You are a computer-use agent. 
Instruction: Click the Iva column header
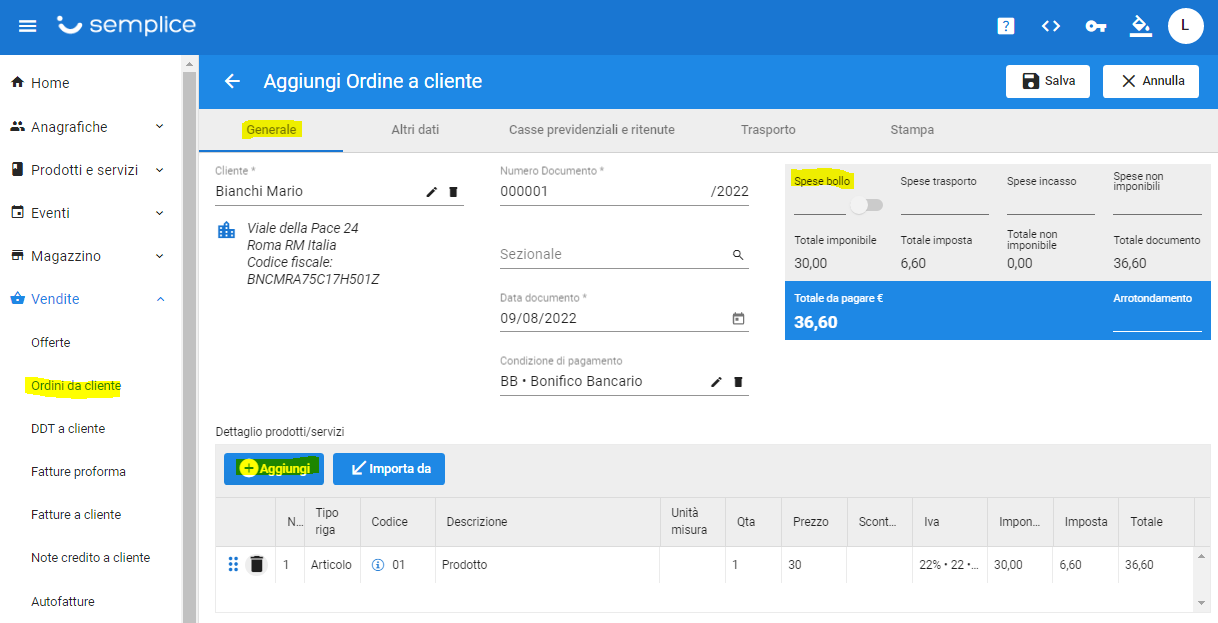pyautogui.click(x=948, y=522)
